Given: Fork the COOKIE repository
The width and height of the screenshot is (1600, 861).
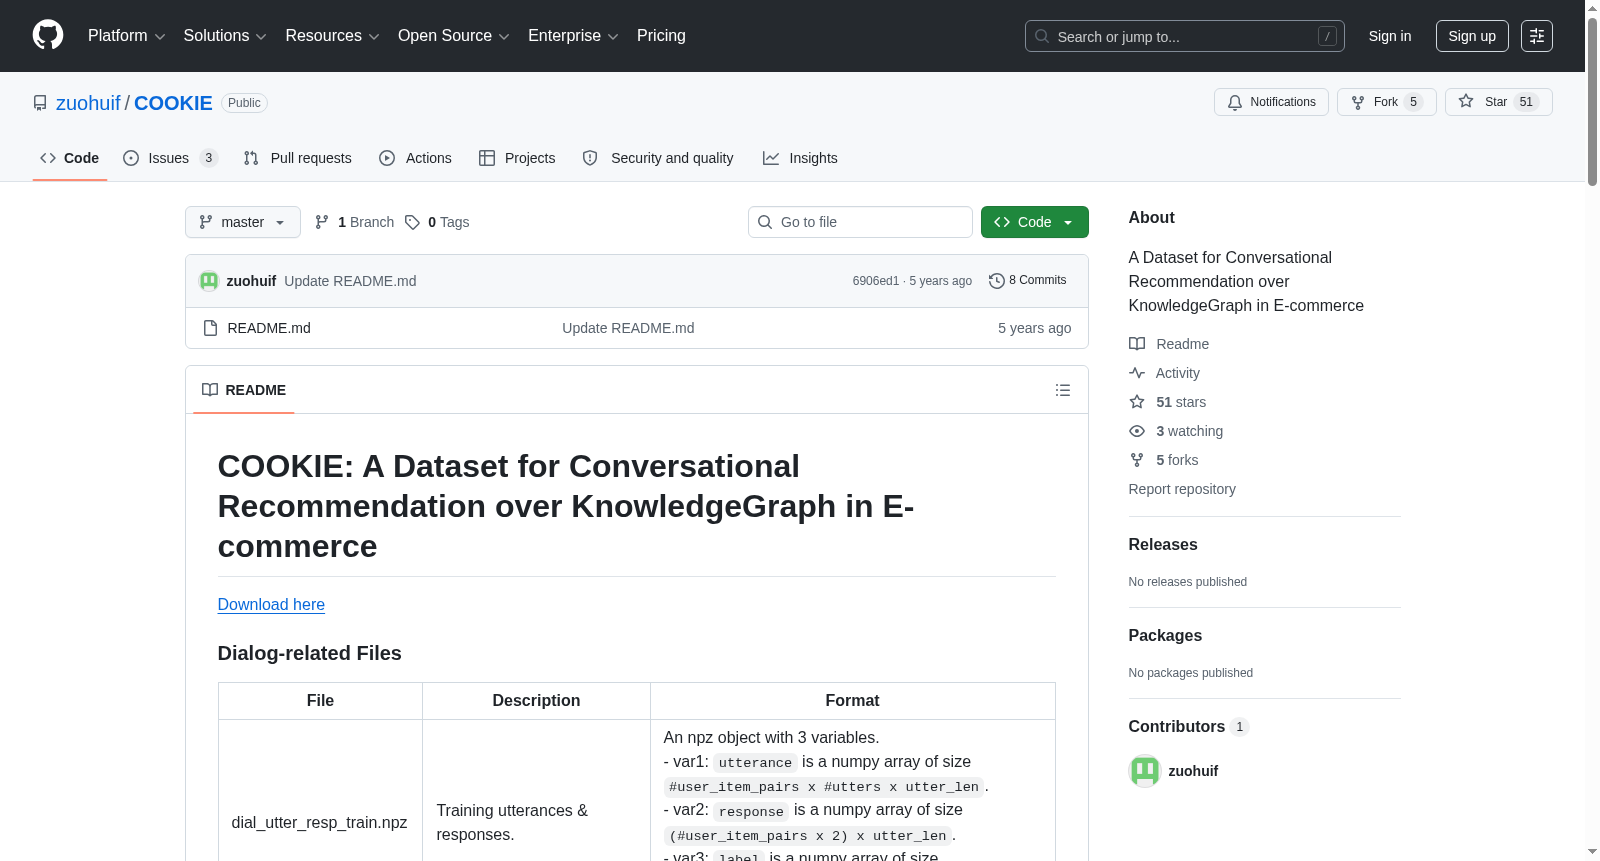Looking at the screenshot, I should [1386, 102].
